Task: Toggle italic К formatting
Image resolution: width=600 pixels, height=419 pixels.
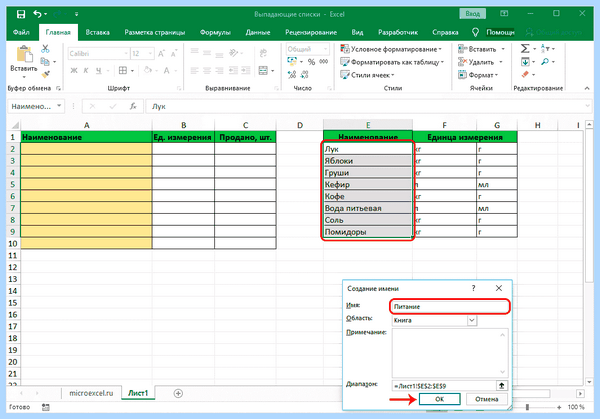Action: 86,70
